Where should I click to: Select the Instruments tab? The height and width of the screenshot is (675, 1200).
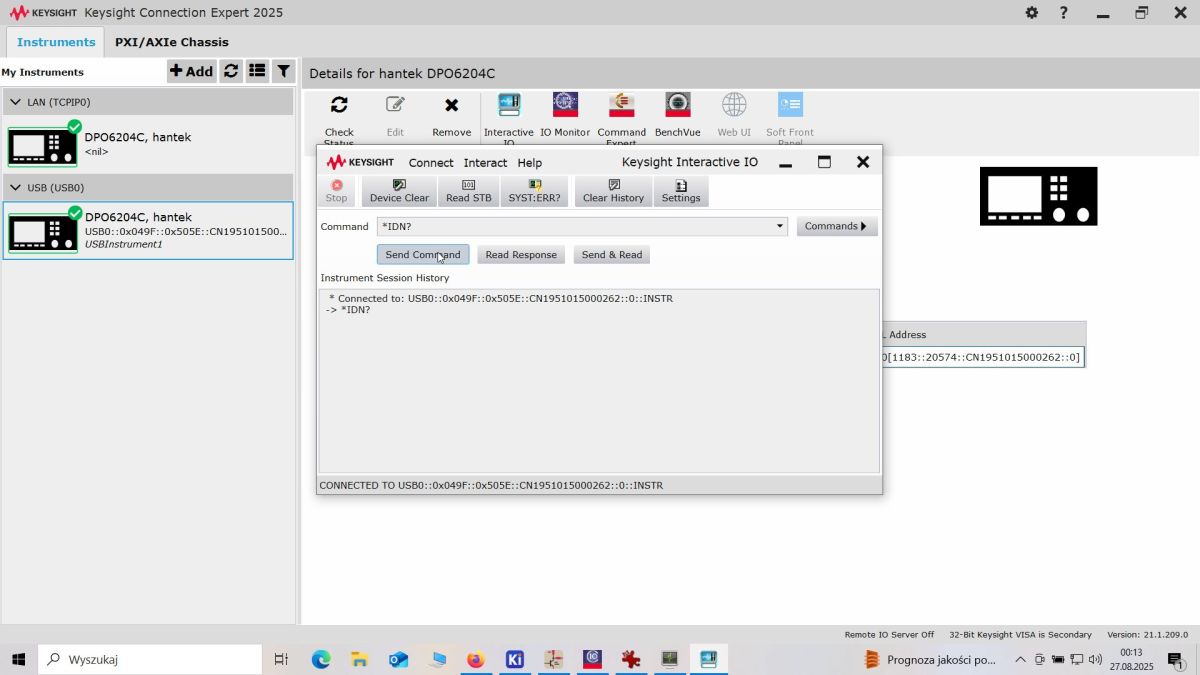(56, 42)
